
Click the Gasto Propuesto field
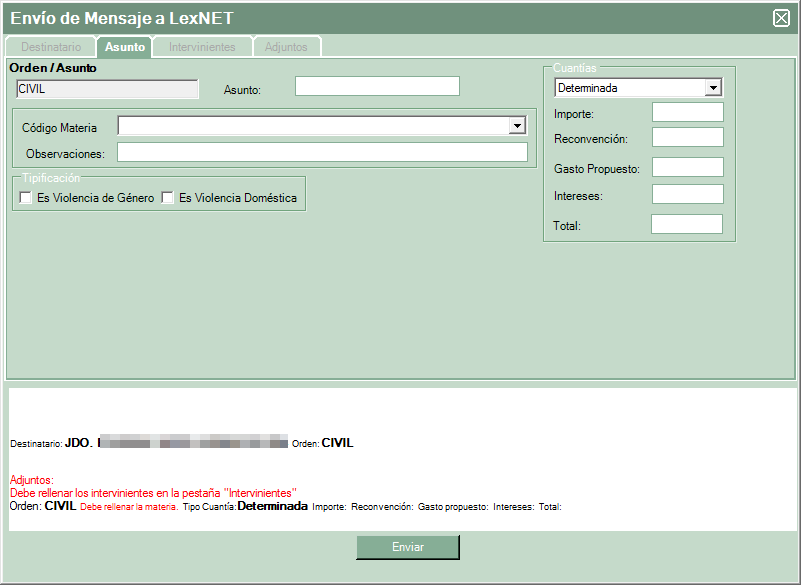click(x=687, y=167)
